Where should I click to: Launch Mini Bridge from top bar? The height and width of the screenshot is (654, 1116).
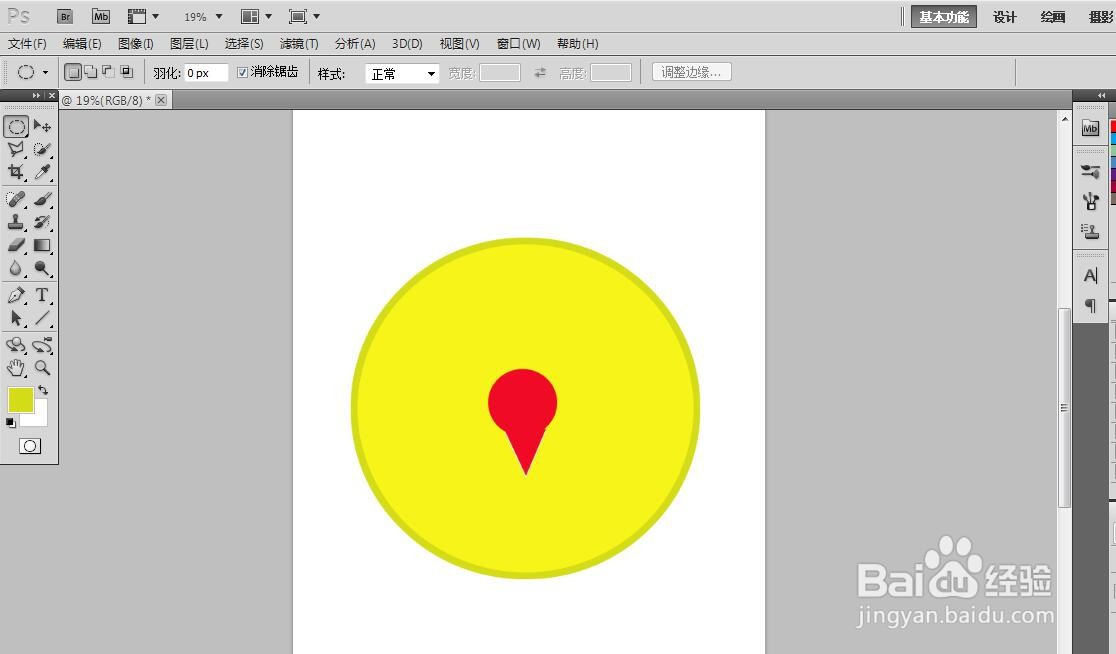click(x=101, y=16)
